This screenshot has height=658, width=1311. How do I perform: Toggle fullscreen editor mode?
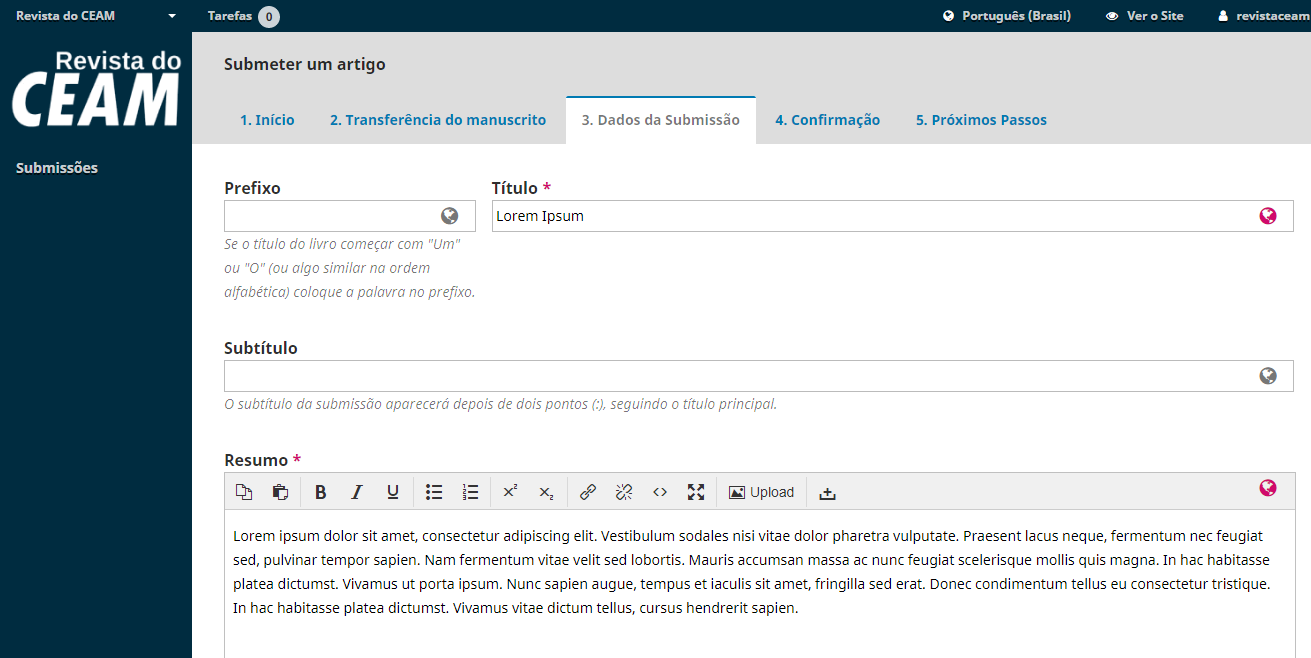[x=696, y=492]
